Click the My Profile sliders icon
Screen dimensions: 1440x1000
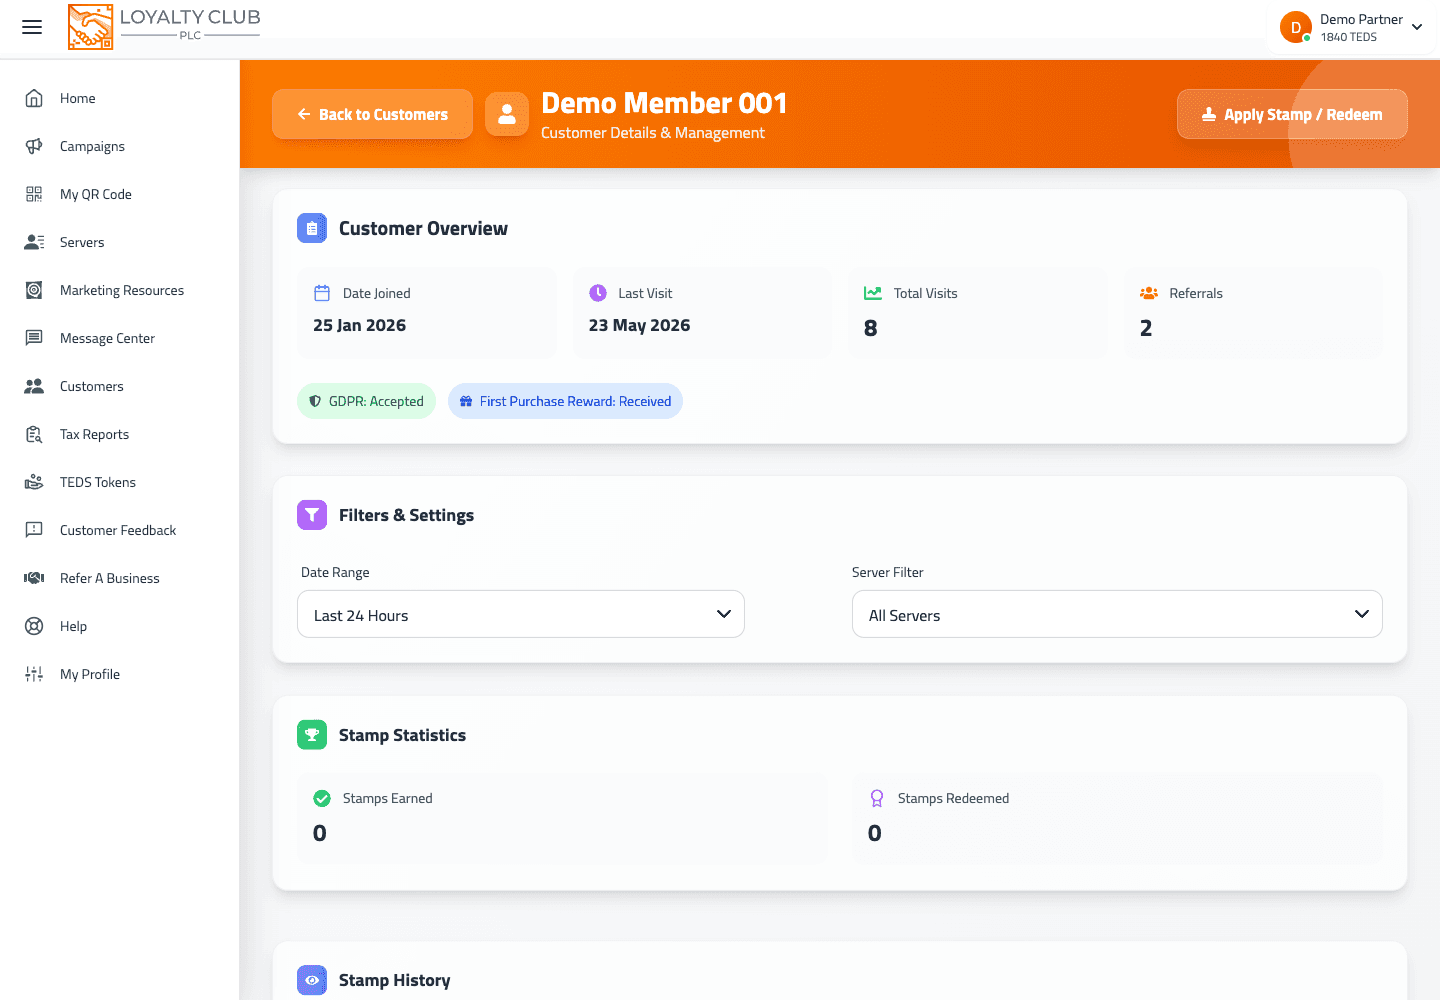pos(34,674)
